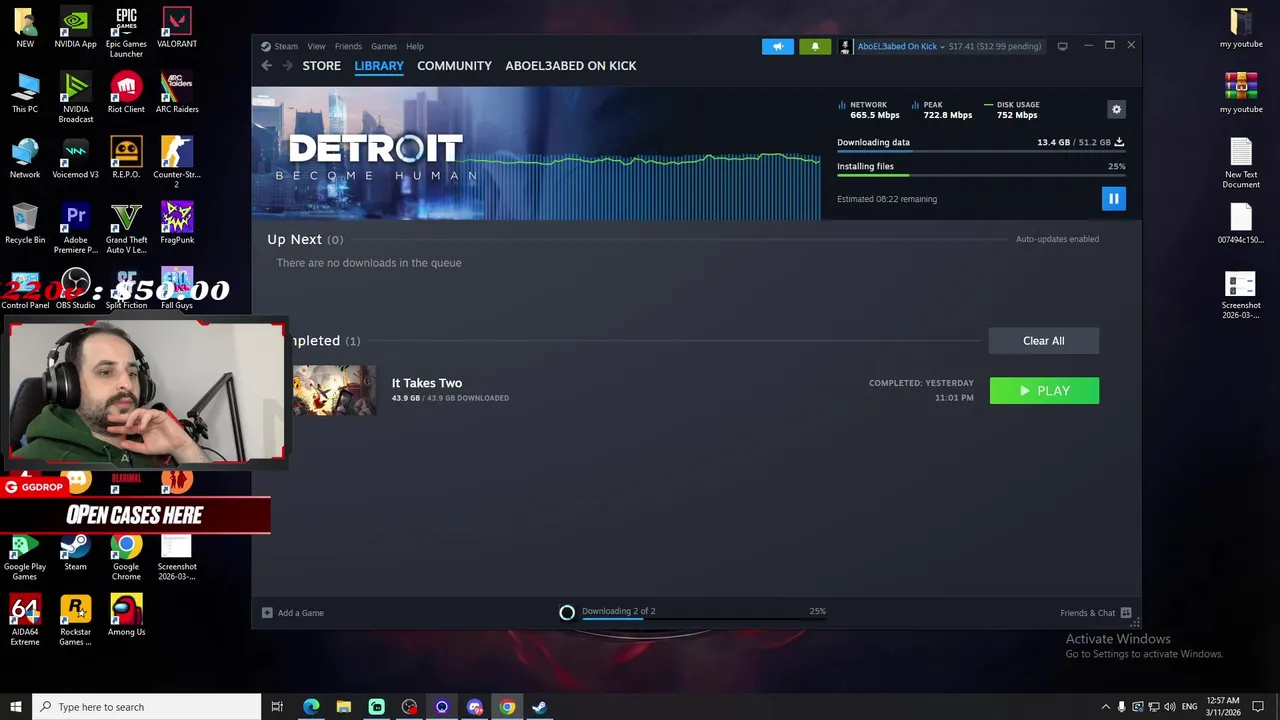Image resolution: width=1280 pixels, height=720 pixels.
Task: Pause the Detroit download
Action: click(1113, 199)
